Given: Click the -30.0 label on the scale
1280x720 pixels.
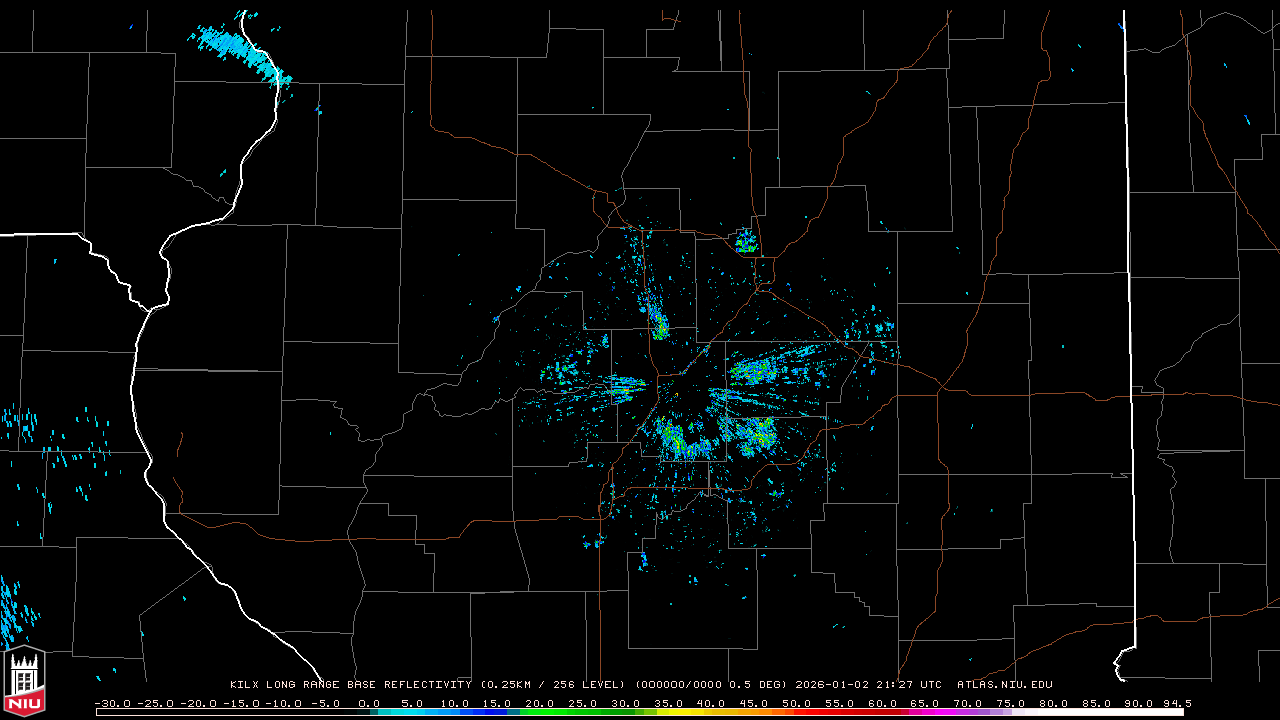Looking at the screenshot, I should point(111,703).
